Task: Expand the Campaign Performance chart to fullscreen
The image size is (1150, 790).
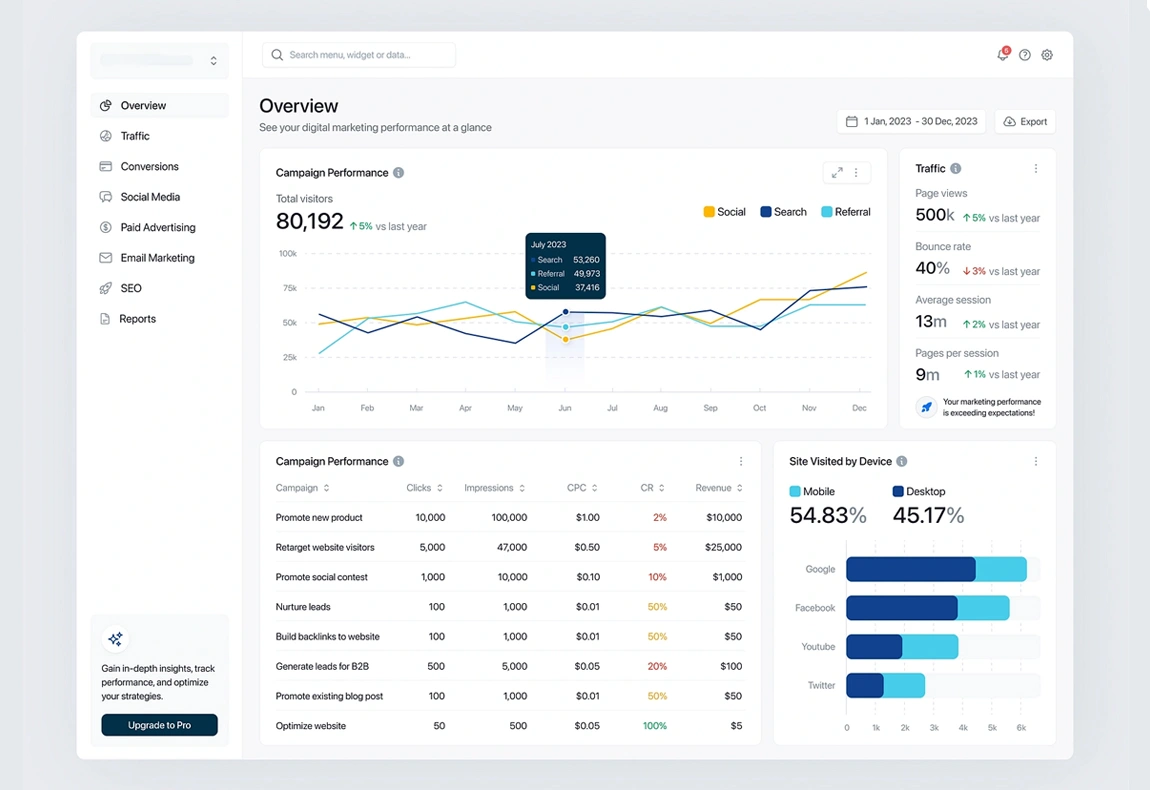Action: point(837,172)
